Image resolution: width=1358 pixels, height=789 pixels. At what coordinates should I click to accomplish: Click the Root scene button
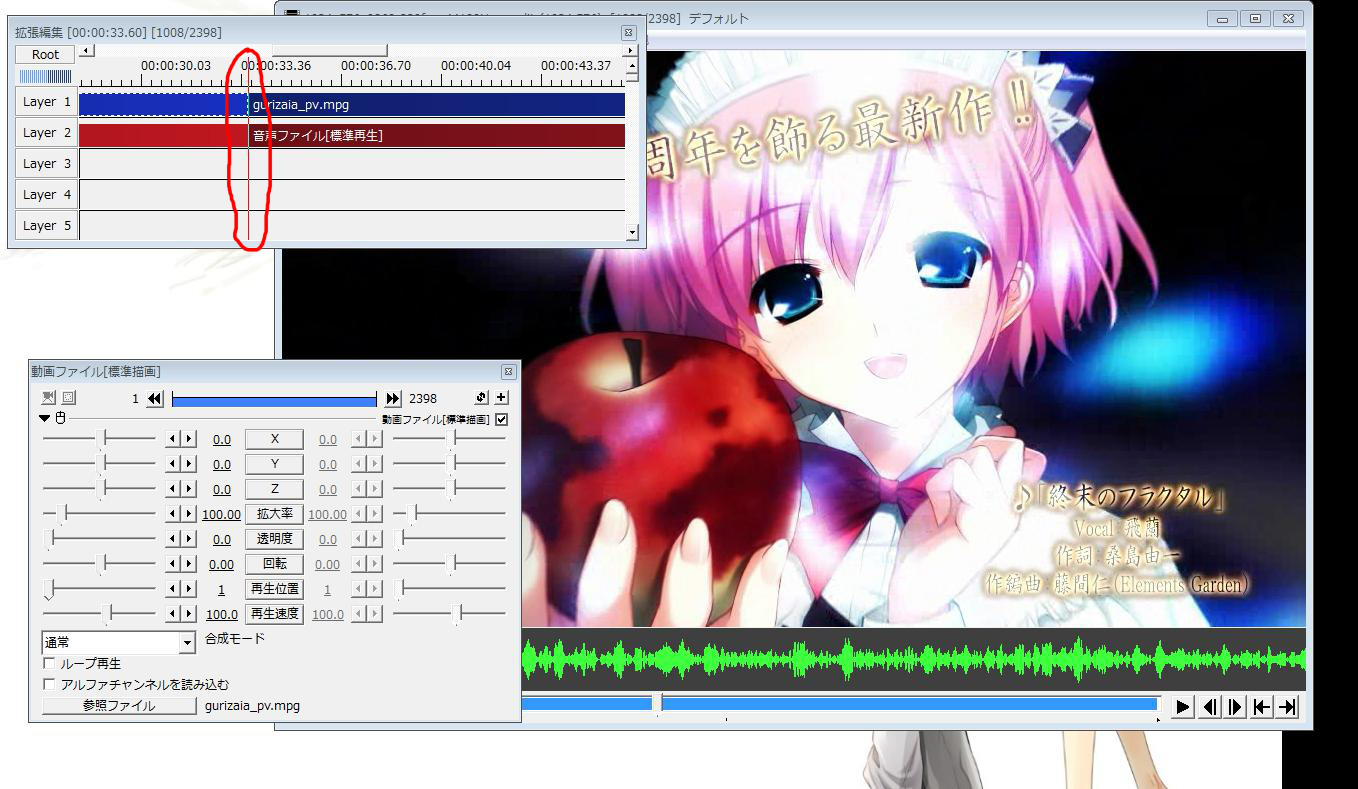click(45, 54)
